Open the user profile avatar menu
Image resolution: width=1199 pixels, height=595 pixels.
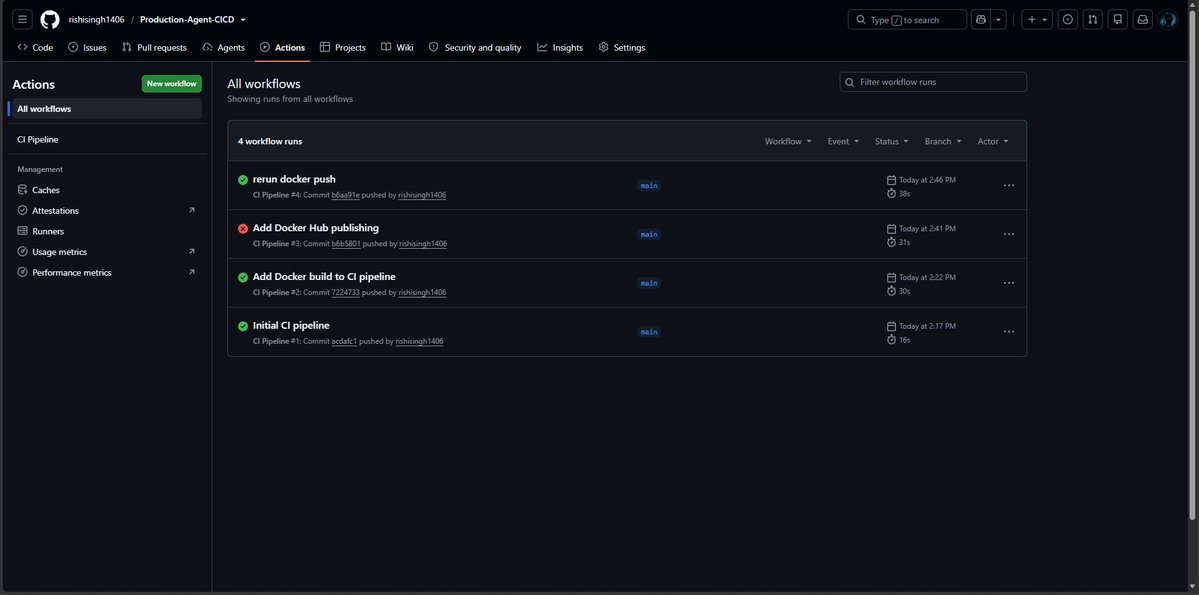tap(1168, 19)
